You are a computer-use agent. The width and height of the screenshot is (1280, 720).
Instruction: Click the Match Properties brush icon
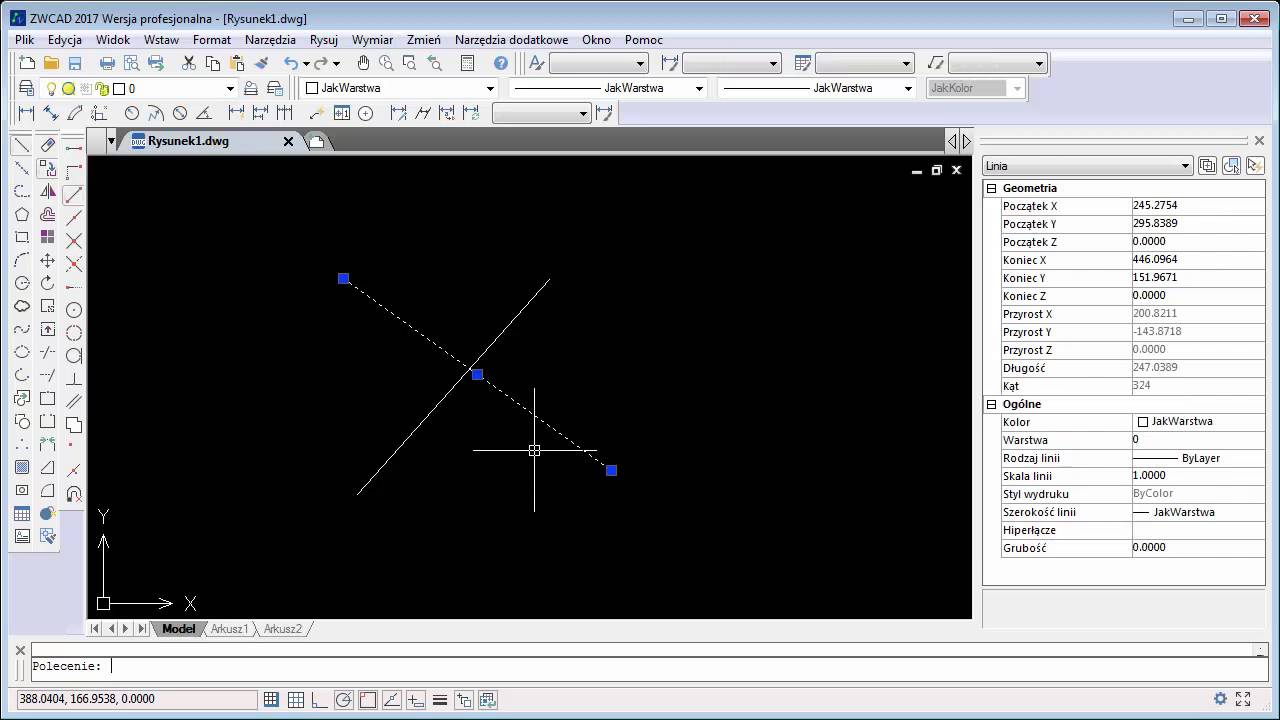(x=261, y=63)
